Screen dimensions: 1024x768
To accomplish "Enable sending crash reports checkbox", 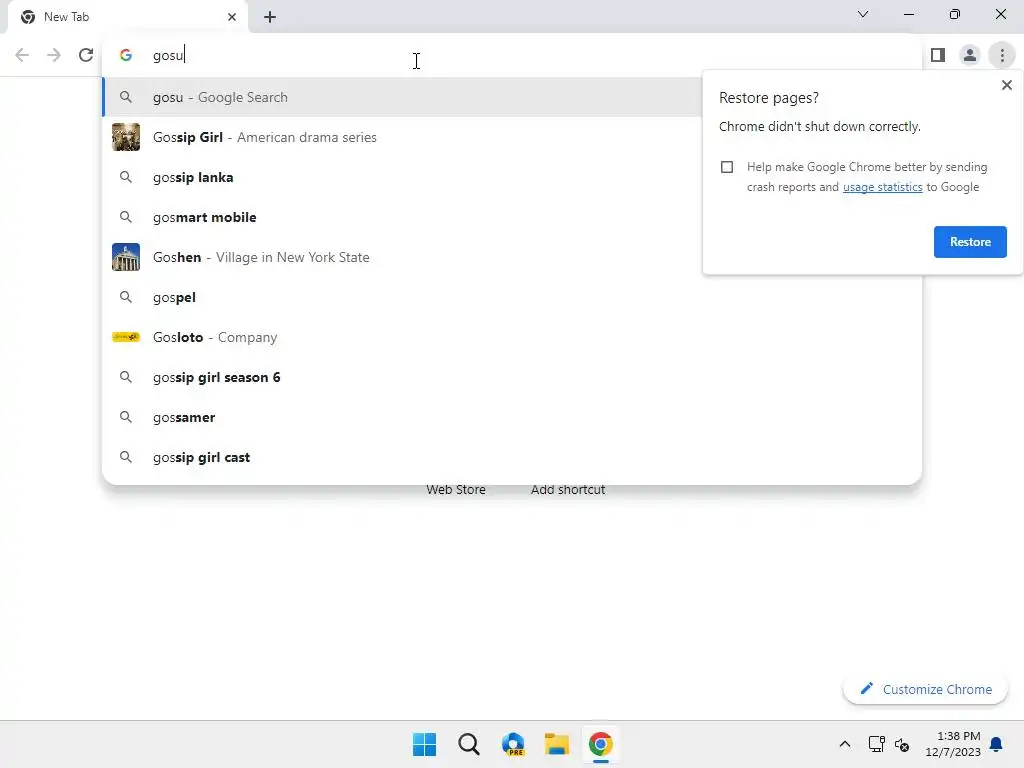I will (x=727, y=167).
